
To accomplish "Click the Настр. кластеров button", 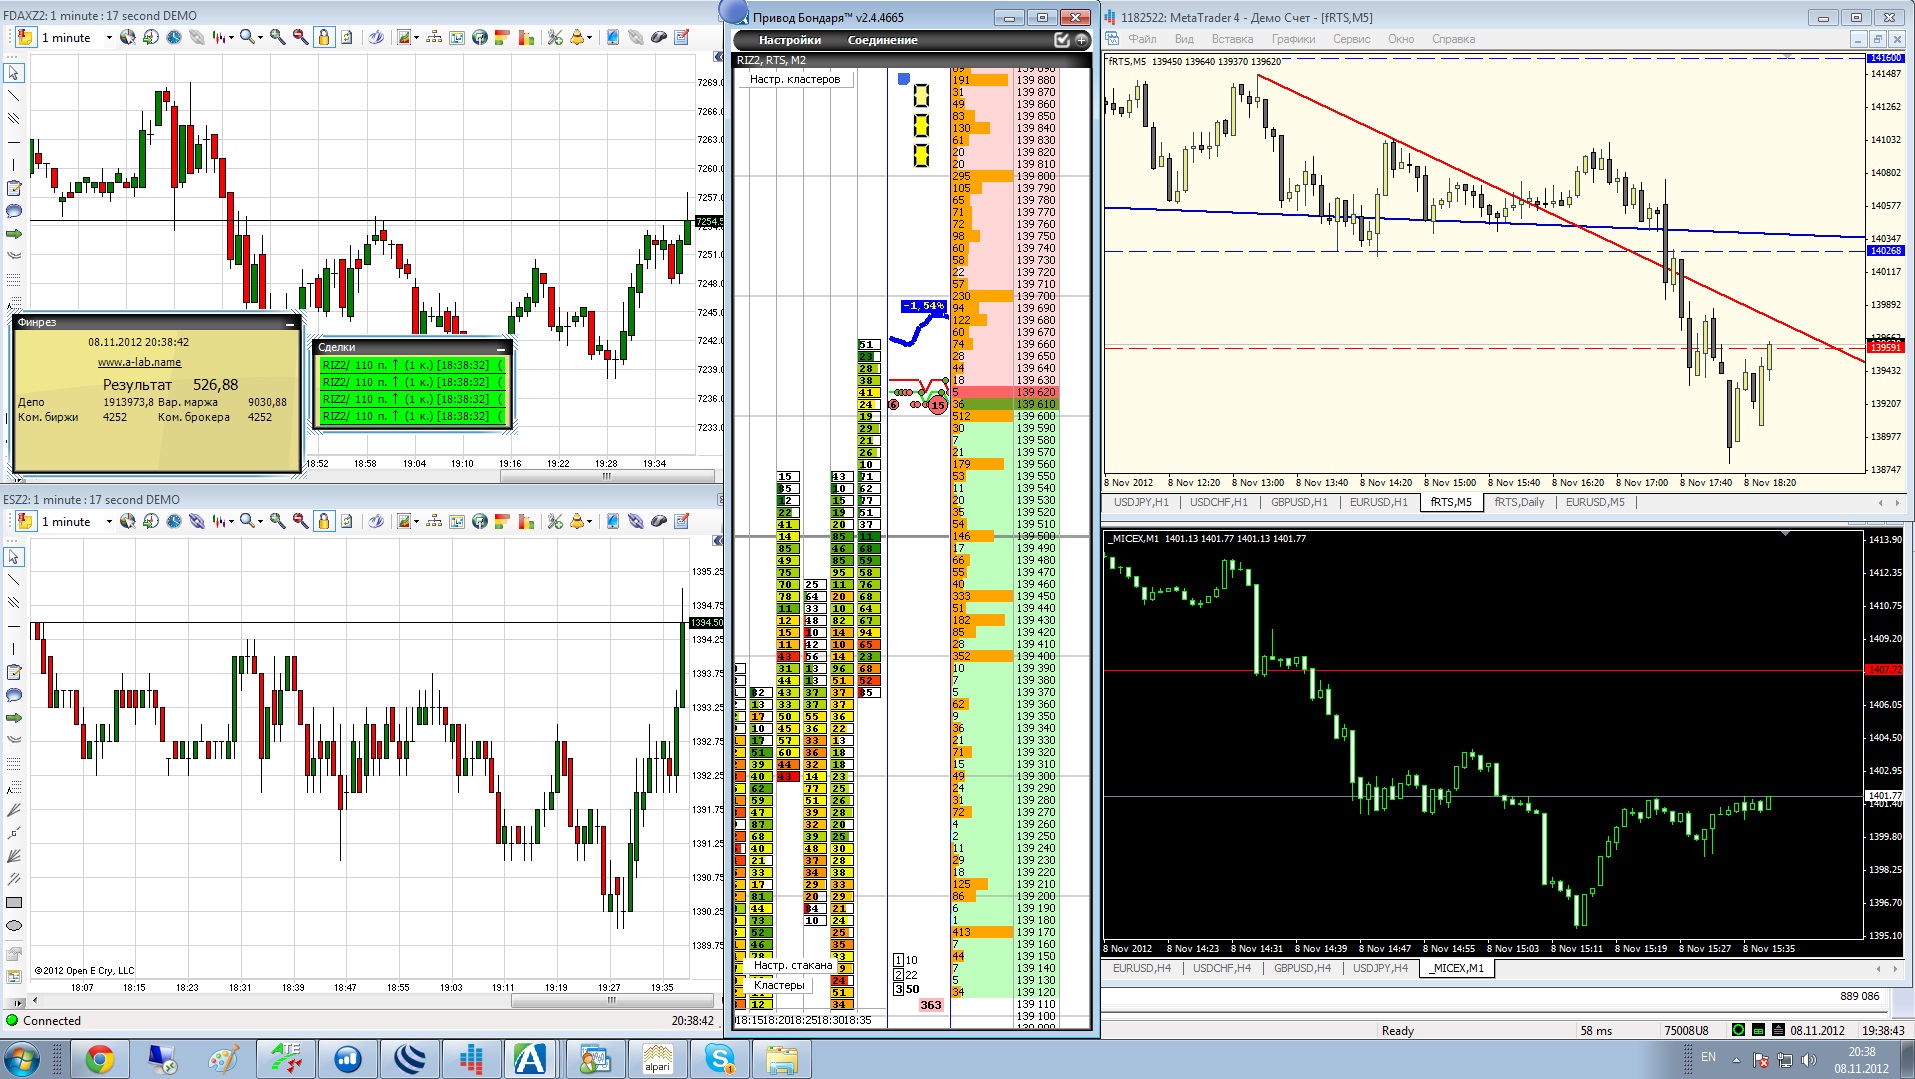I will click(795, 79).
